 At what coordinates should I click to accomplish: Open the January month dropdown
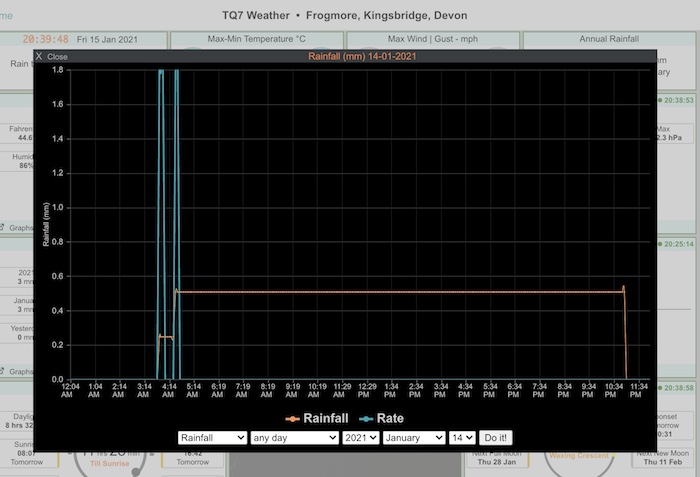tap(414, 438)
